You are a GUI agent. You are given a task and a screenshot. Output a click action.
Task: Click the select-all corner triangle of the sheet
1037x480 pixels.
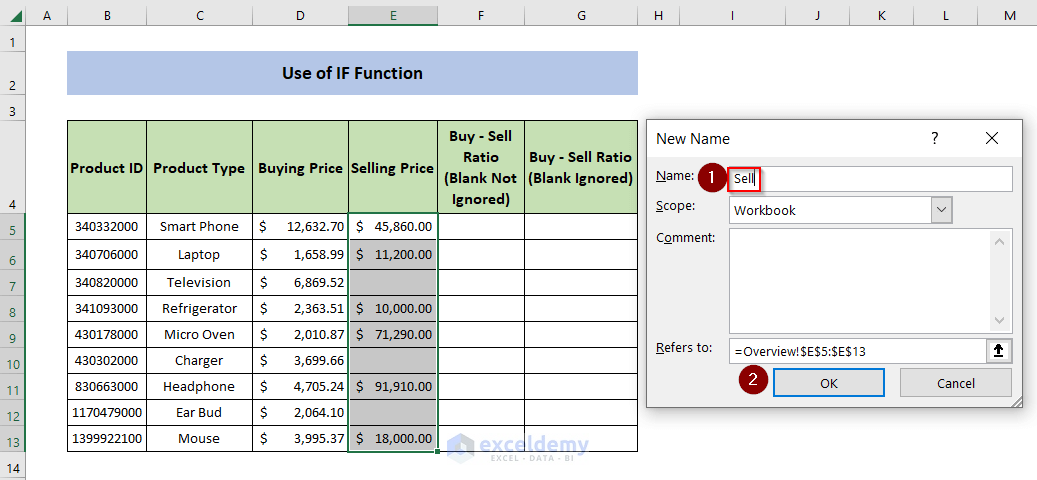tap(16, 15)
